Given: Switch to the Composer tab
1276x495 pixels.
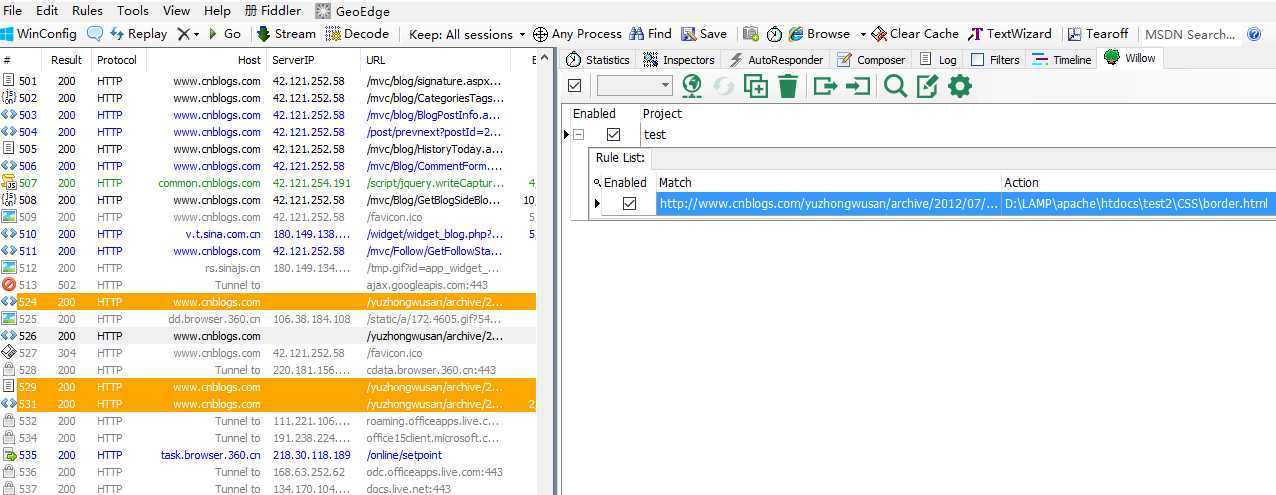Looking at the screenshot, I should [871, 60].
